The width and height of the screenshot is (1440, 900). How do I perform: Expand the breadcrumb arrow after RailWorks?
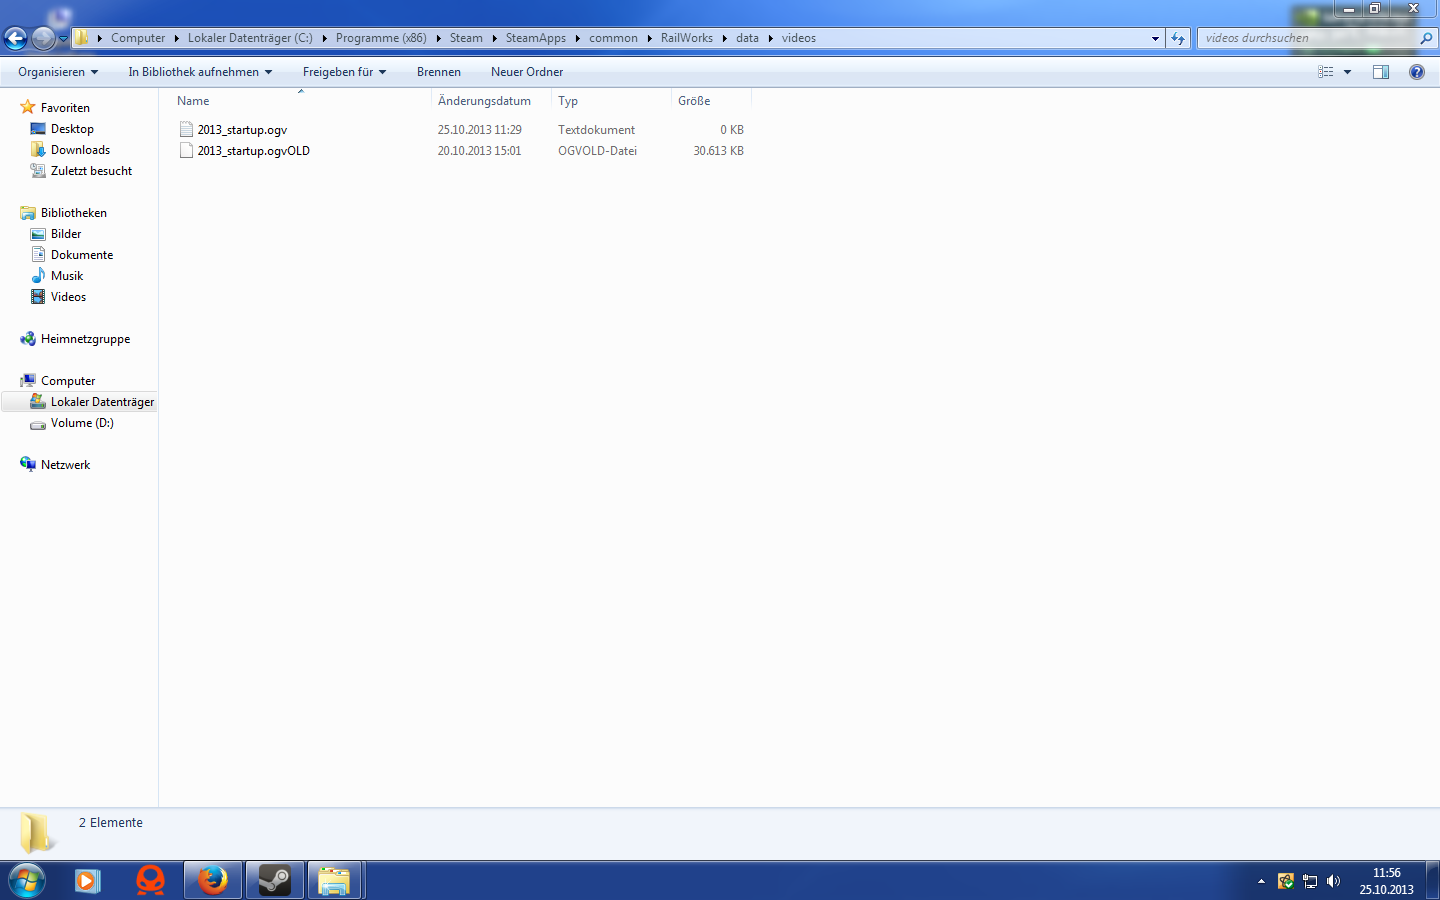725,38
